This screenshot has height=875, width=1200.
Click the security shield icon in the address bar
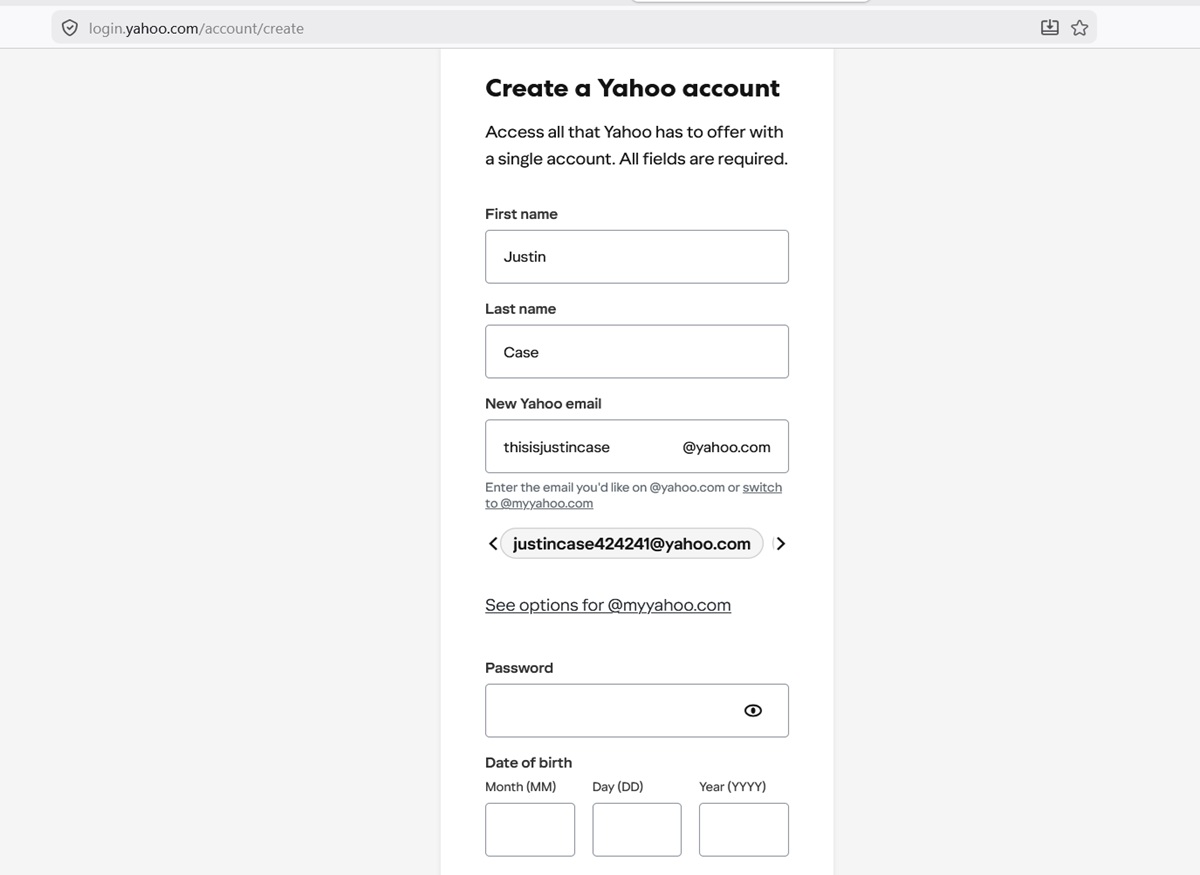[69, 27]
